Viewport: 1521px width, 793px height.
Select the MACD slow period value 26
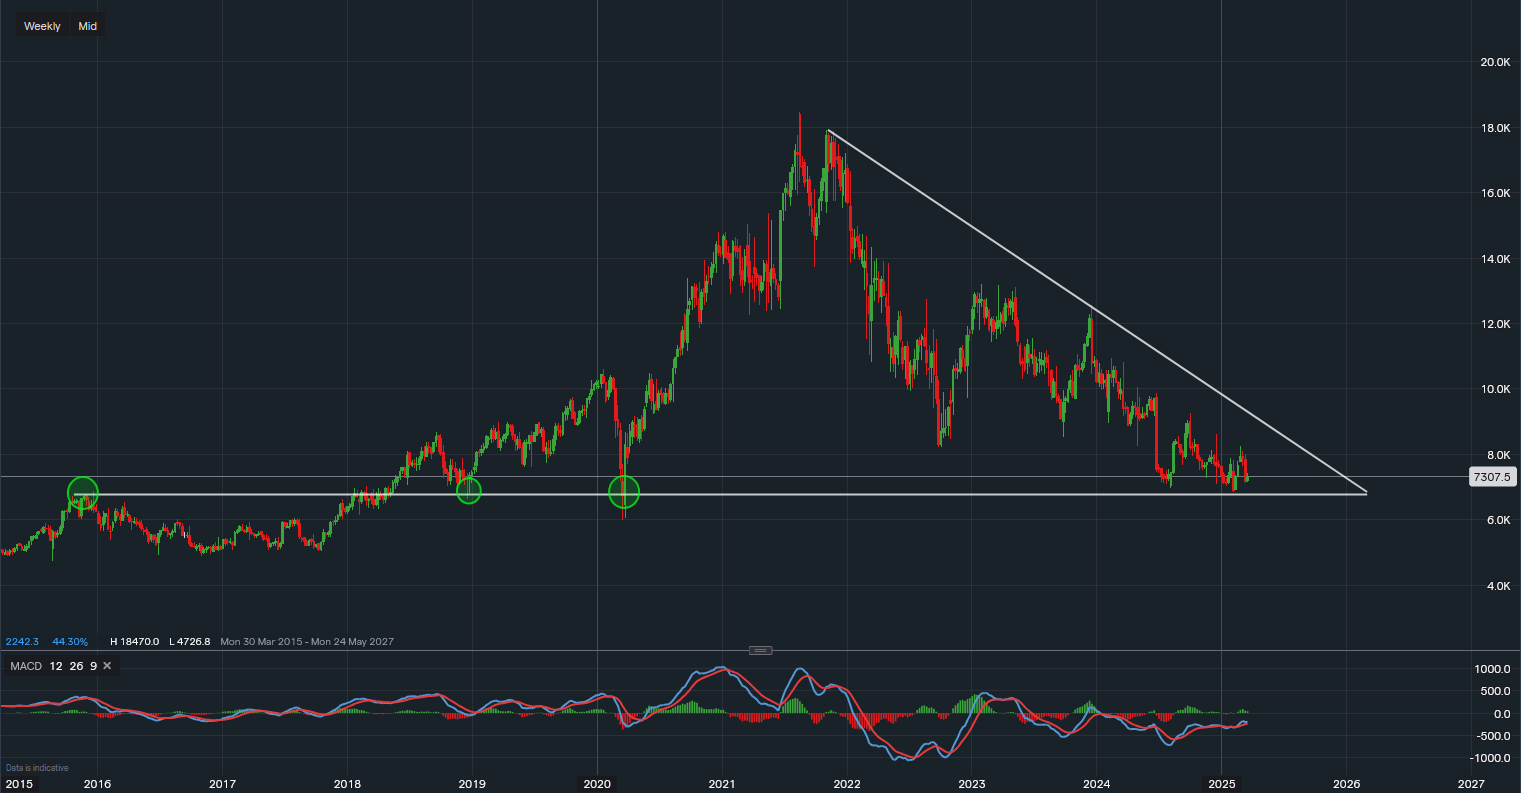click(x=75, y=666)
